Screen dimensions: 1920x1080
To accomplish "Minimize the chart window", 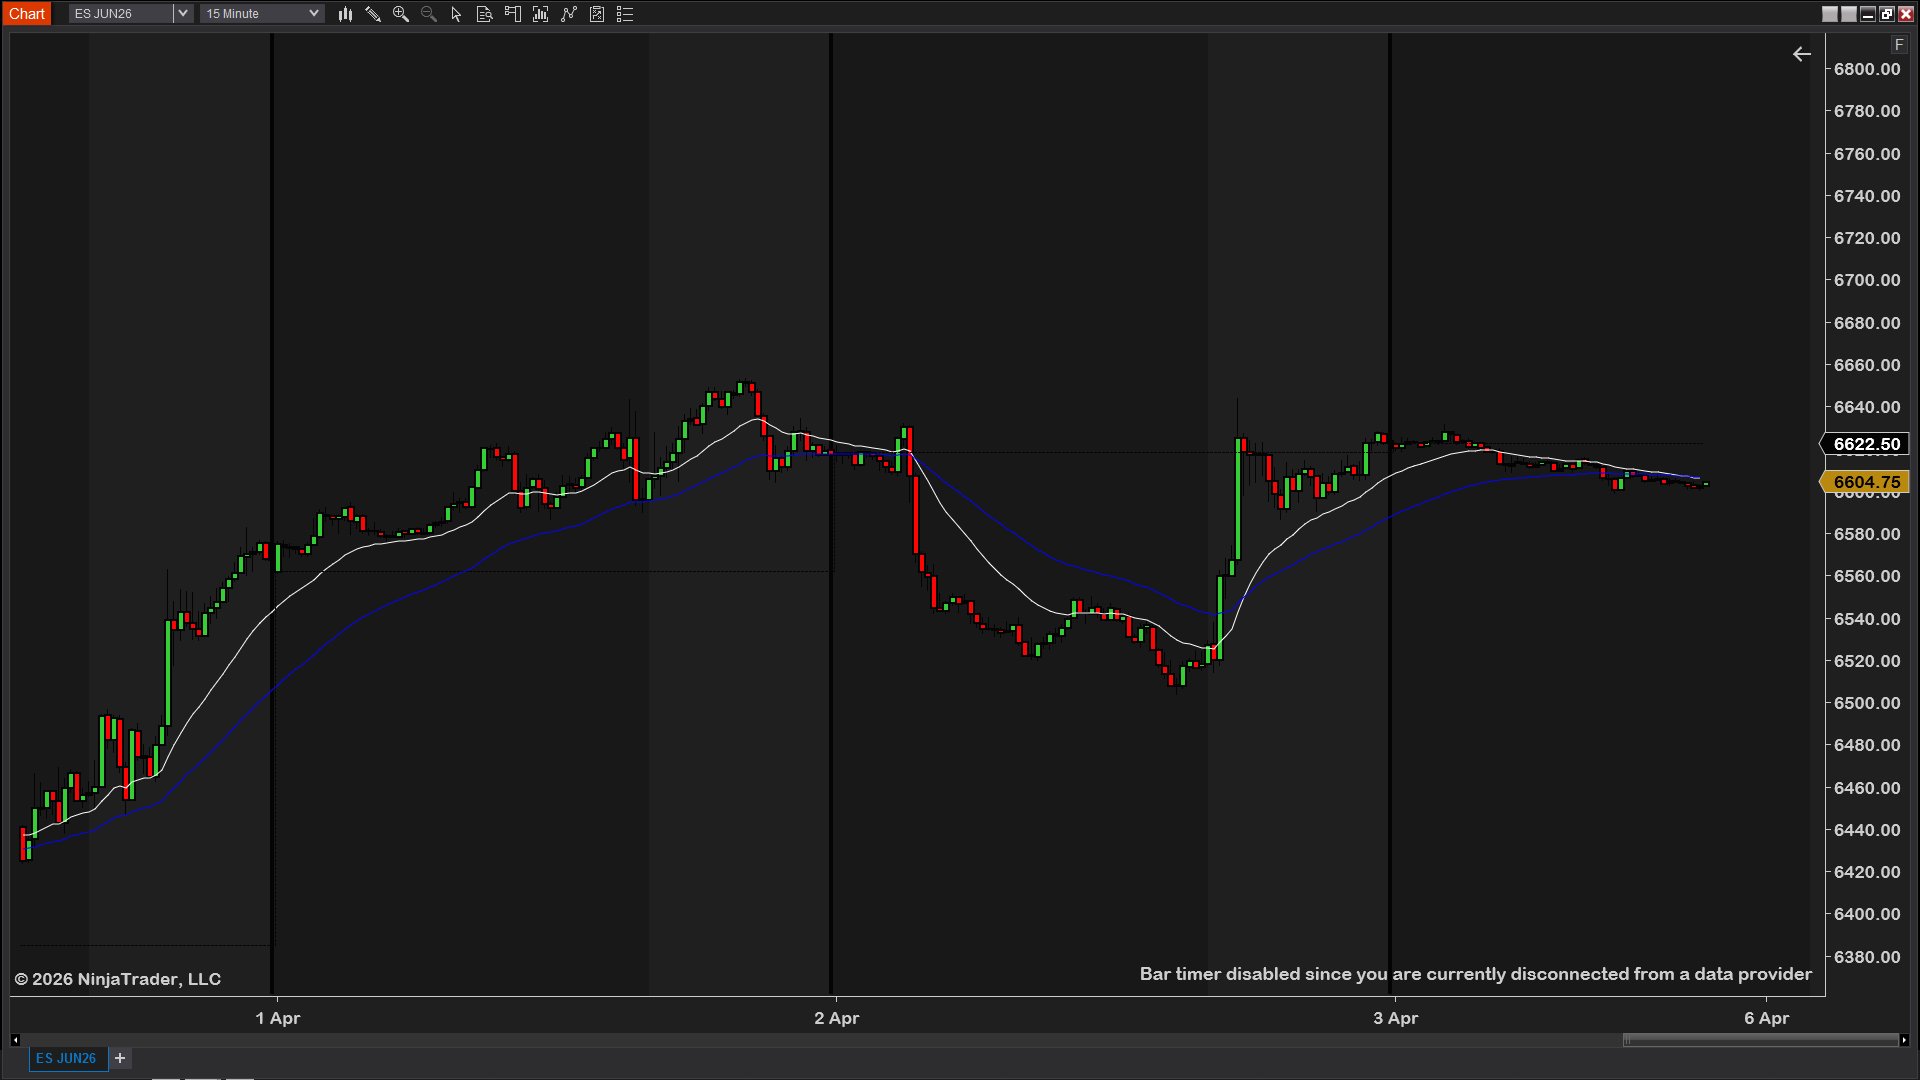I will (1867, 14).
